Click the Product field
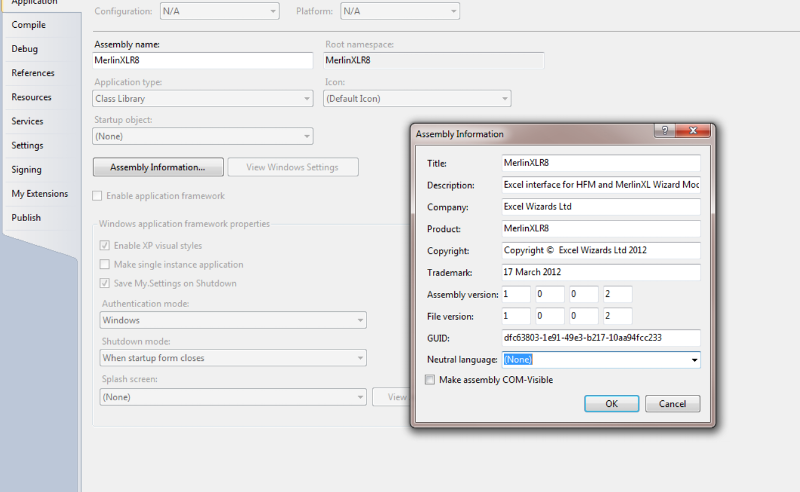The width and height of the screenshot is (800, 492). (x=601, y=229)
